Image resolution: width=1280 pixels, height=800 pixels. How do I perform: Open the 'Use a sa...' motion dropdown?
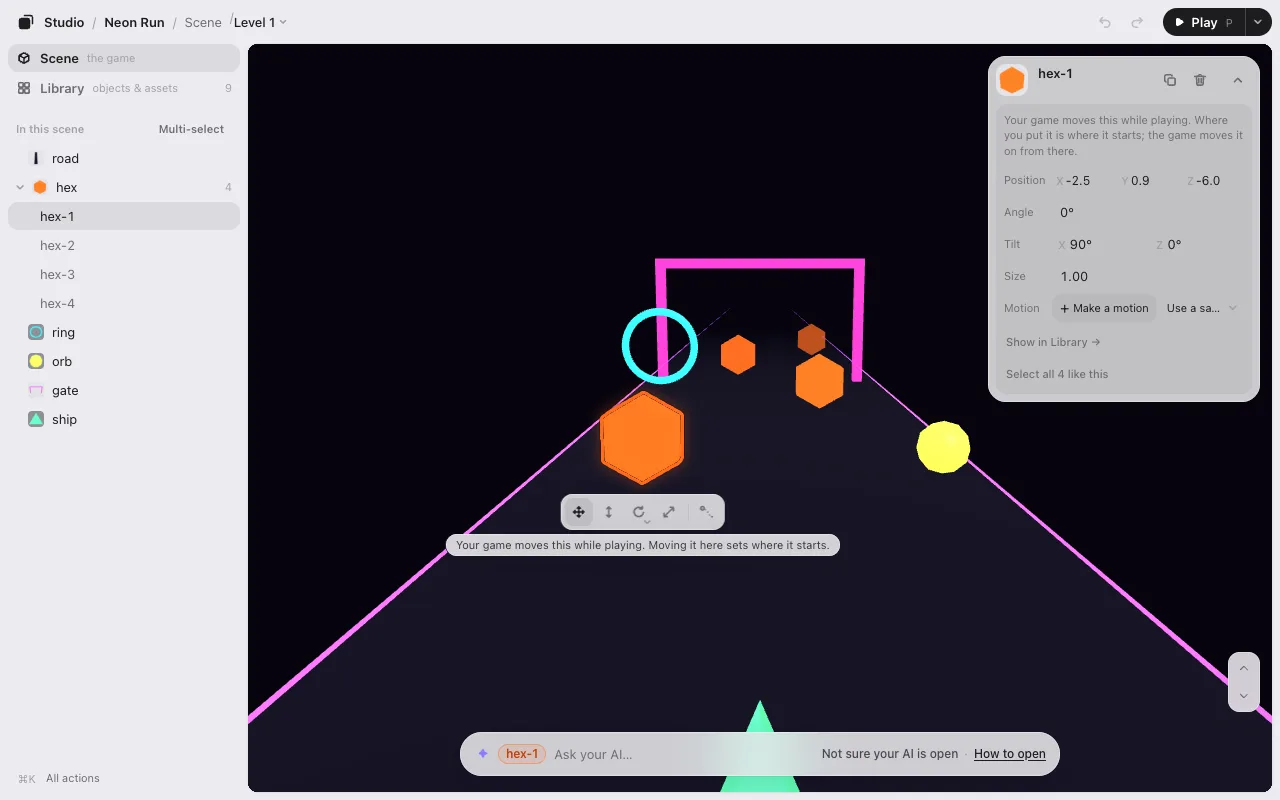pyautogui.click(x=1202, y=308)
